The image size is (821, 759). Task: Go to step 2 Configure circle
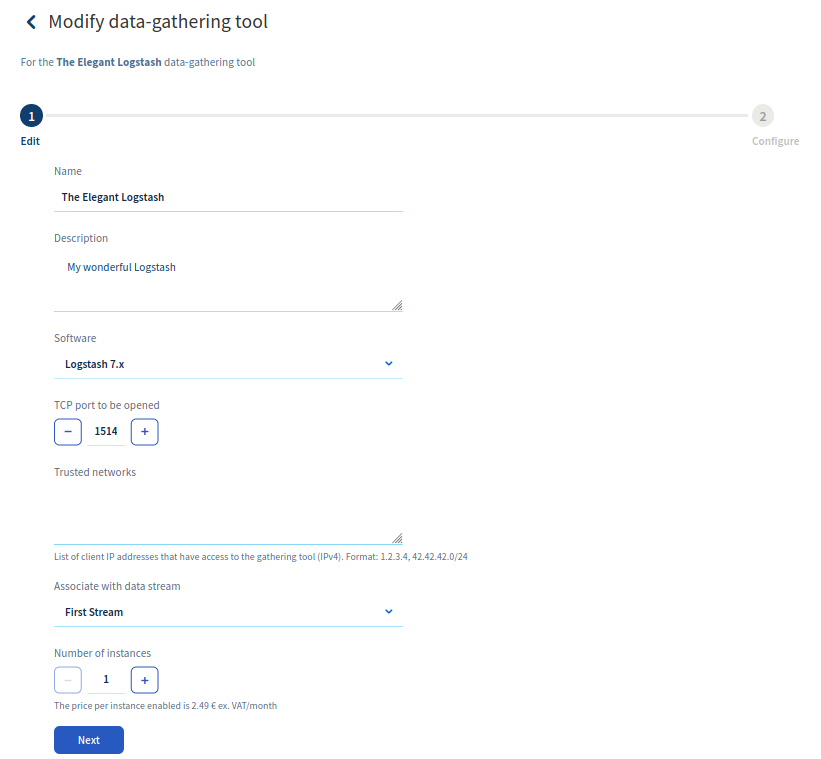(763, 116)
